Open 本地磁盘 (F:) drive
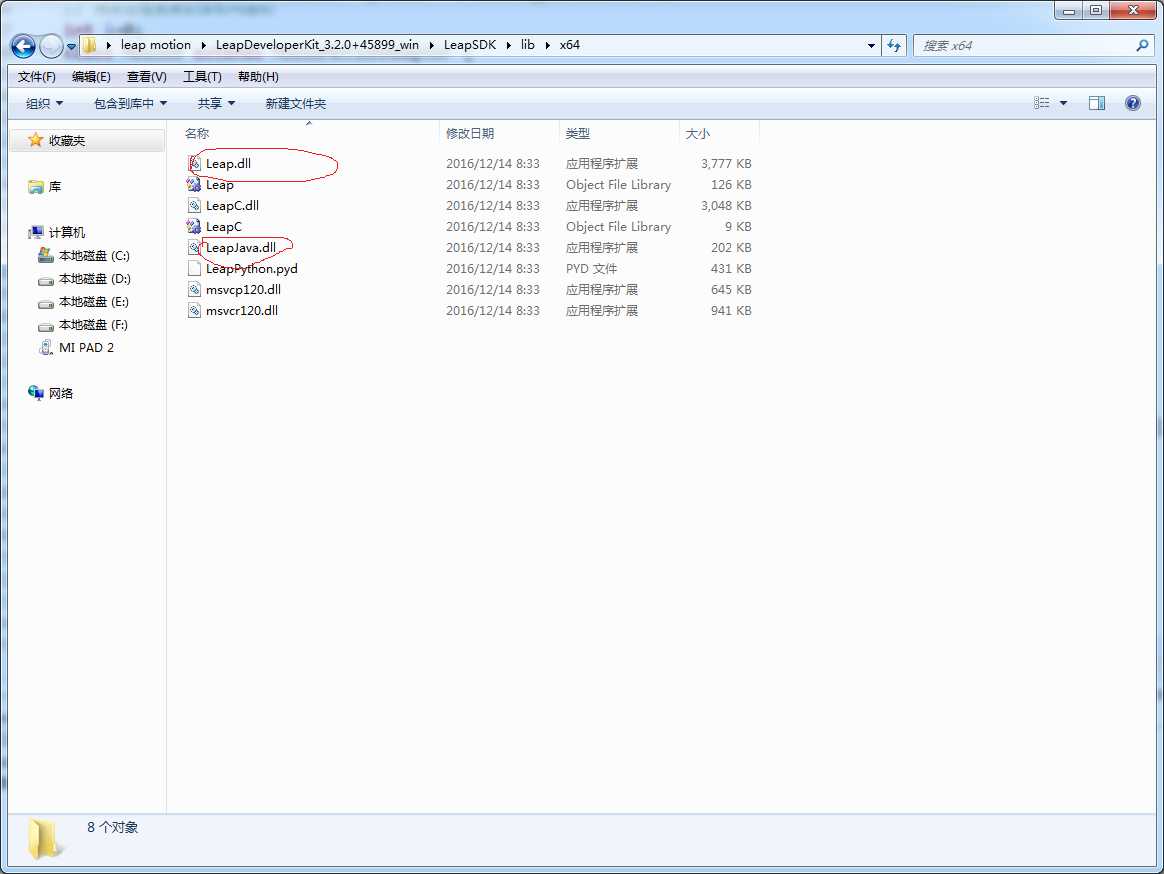 click(x=93, y=325)
